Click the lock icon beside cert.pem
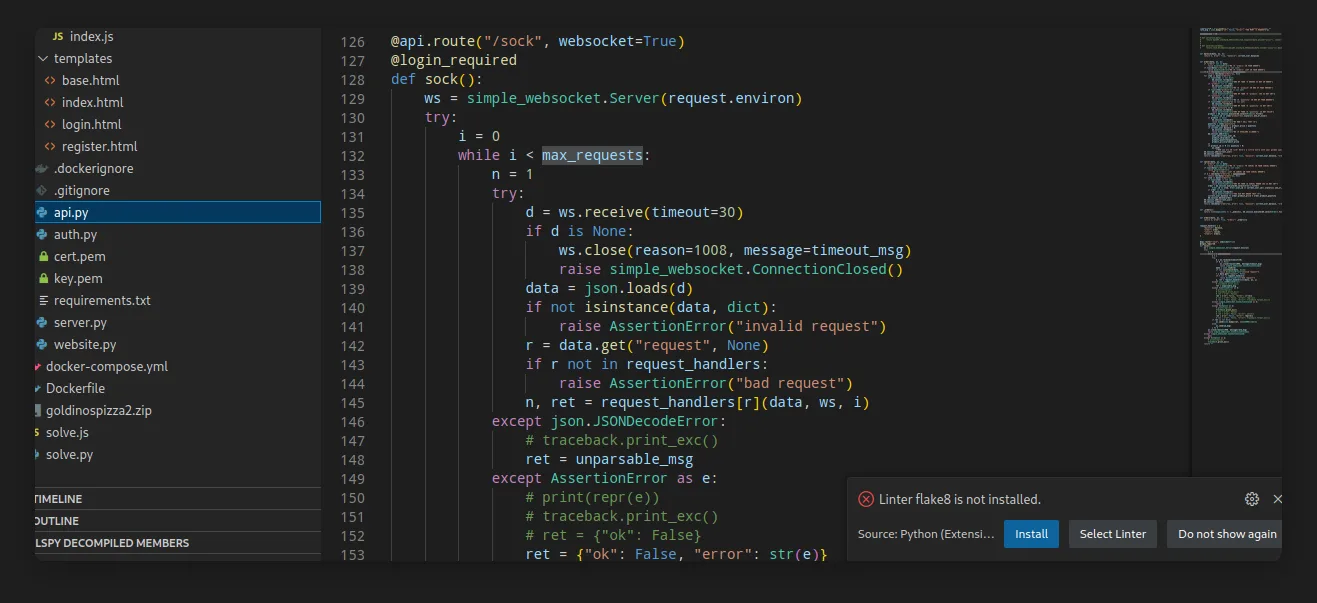Screen dimensions: 1317x603 coord(43,256)
